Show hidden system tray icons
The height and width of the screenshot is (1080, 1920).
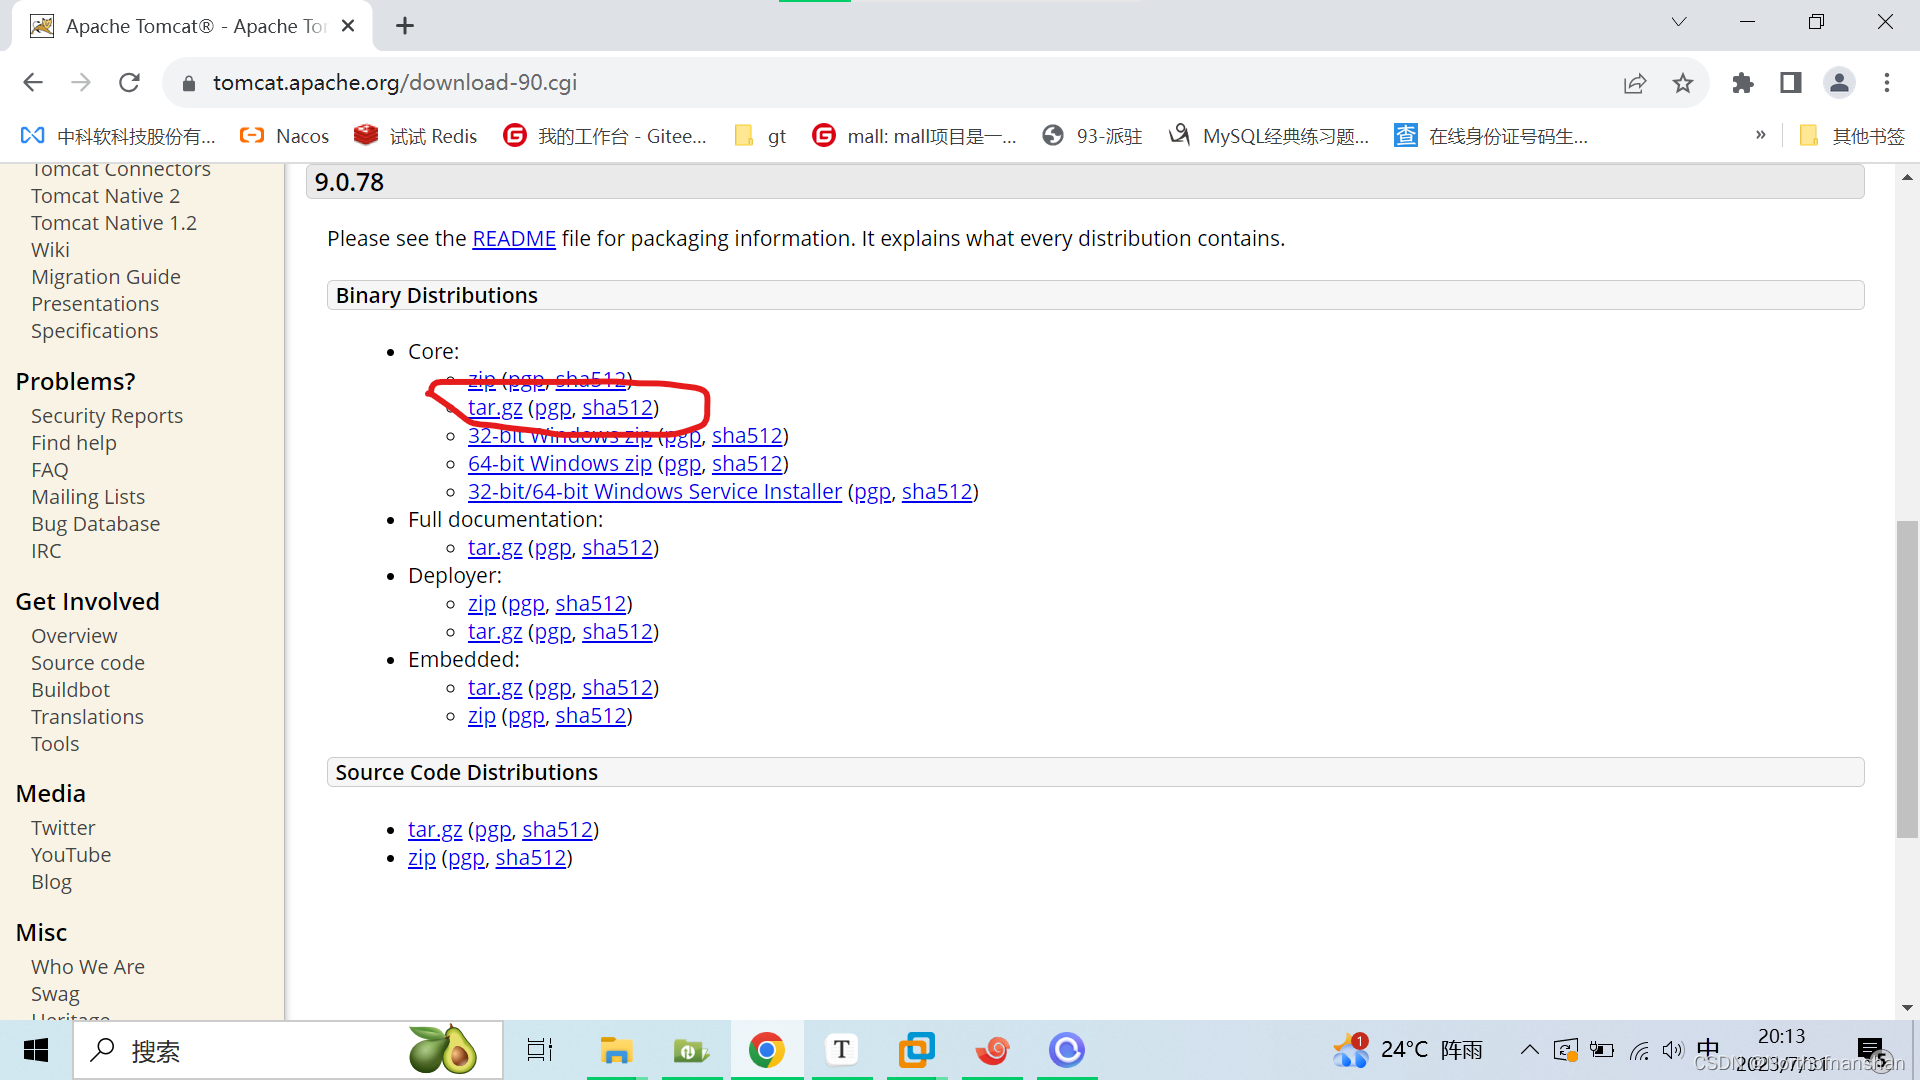[1529, 1050]
